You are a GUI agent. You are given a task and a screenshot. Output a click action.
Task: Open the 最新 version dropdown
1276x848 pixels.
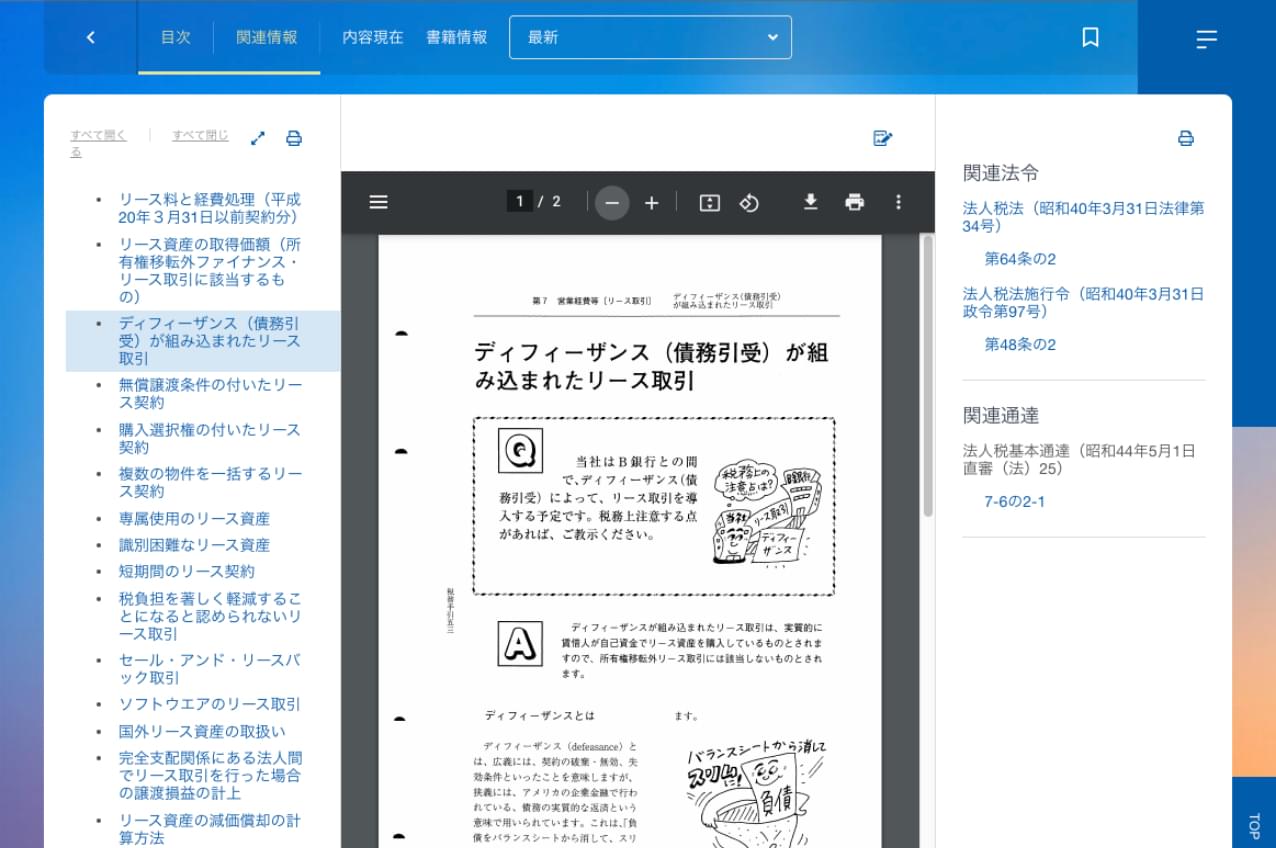coord(650,37)
